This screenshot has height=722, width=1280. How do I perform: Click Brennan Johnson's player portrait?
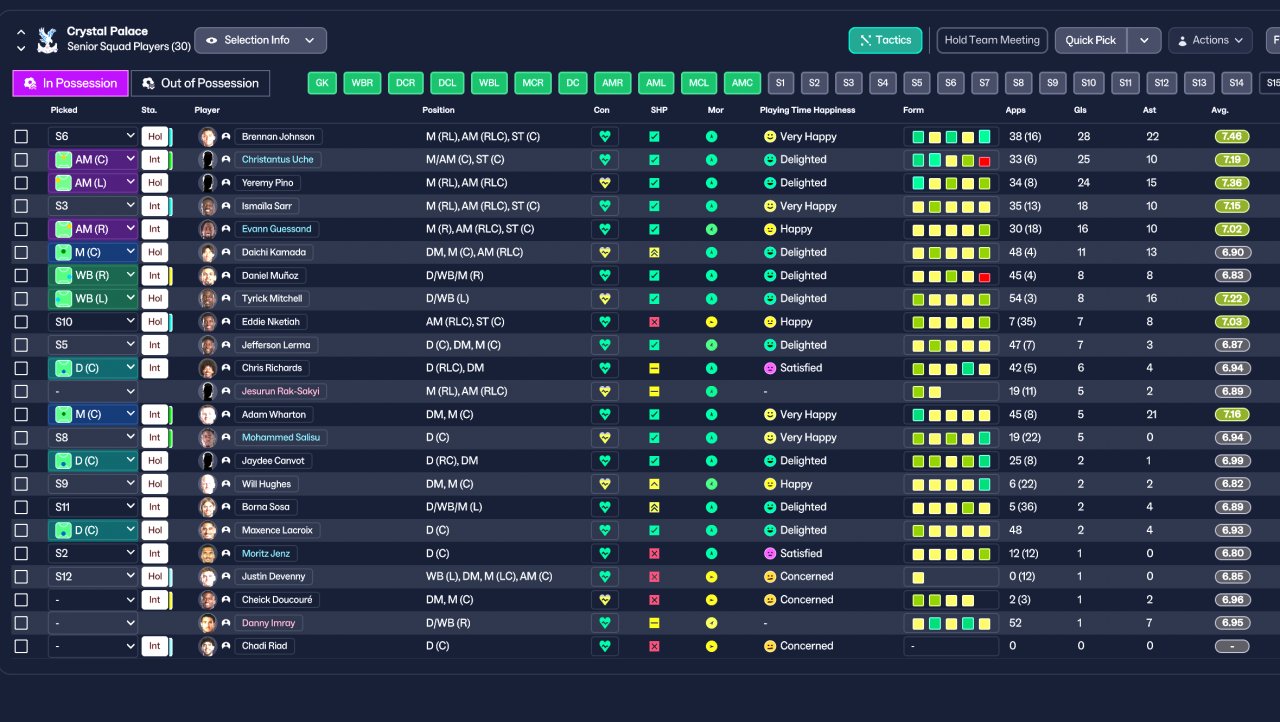pos(208,137)
